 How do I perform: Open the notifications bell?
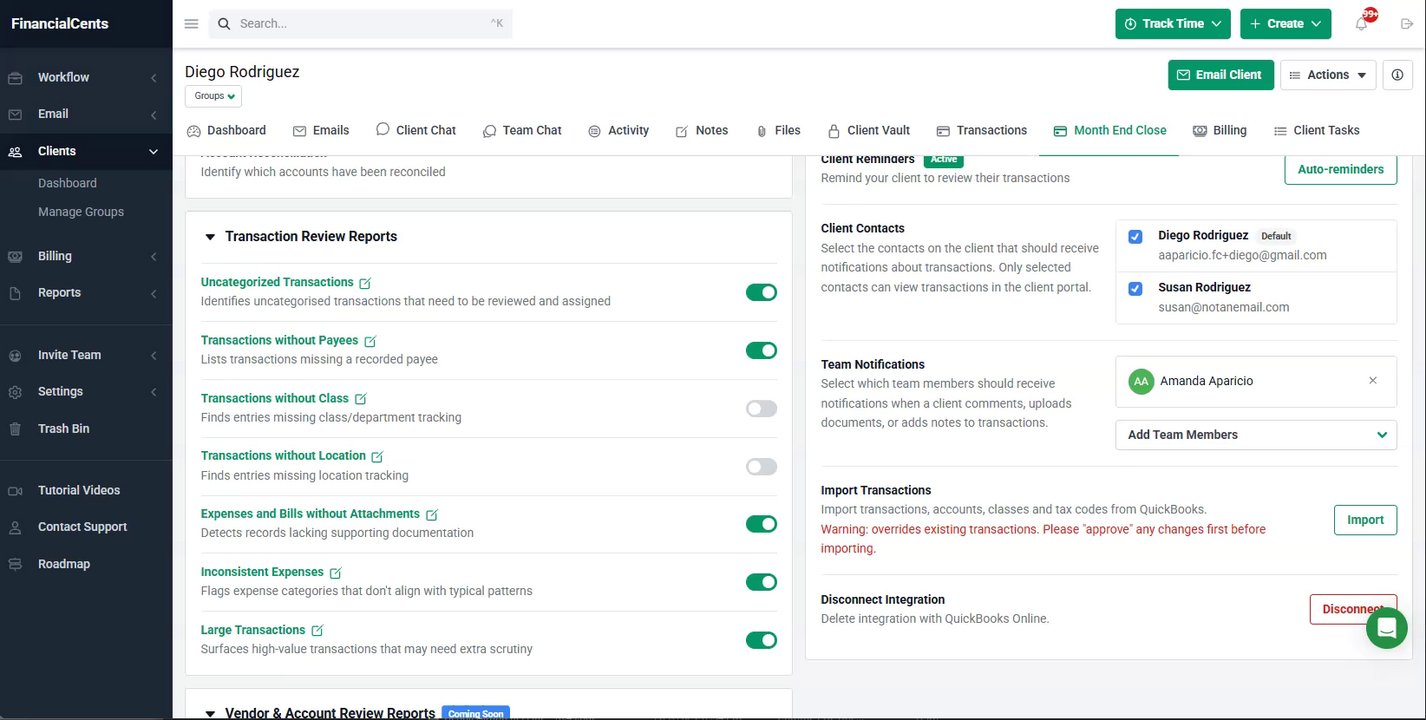pyautogui.click(x=1361, y=24)
